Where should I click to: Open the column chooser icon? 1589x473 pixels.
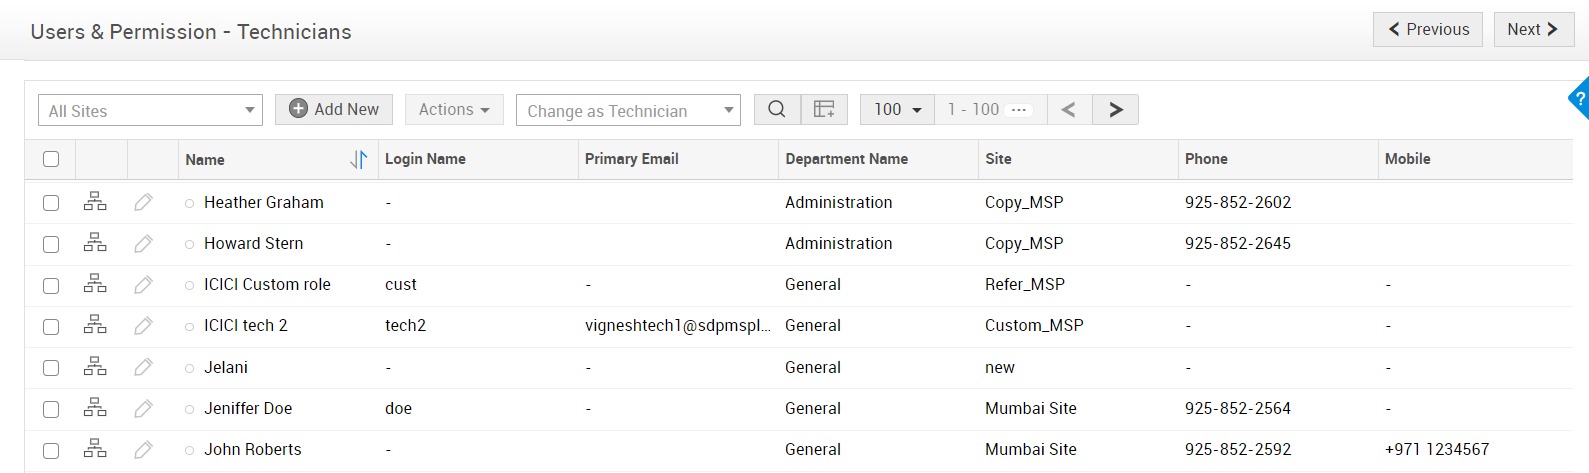(x=824, y=109)
